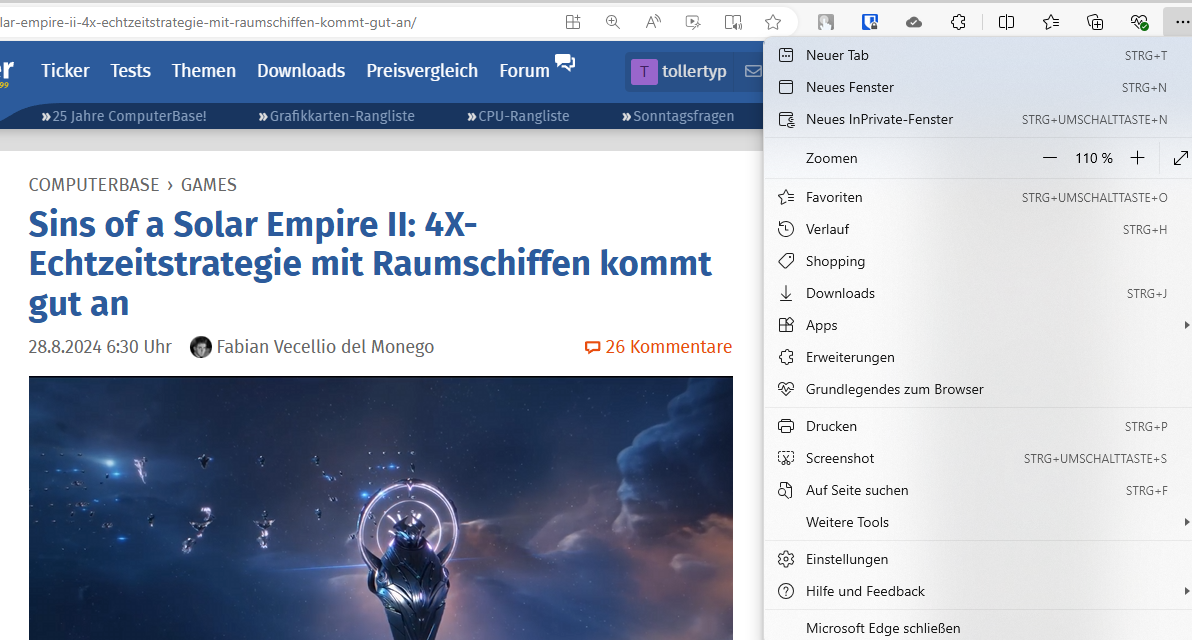Image resolution: width=1192 pixels, height=640 pixels.
Task: Open the 26 Kommentare link
Action: coord(658,347)
